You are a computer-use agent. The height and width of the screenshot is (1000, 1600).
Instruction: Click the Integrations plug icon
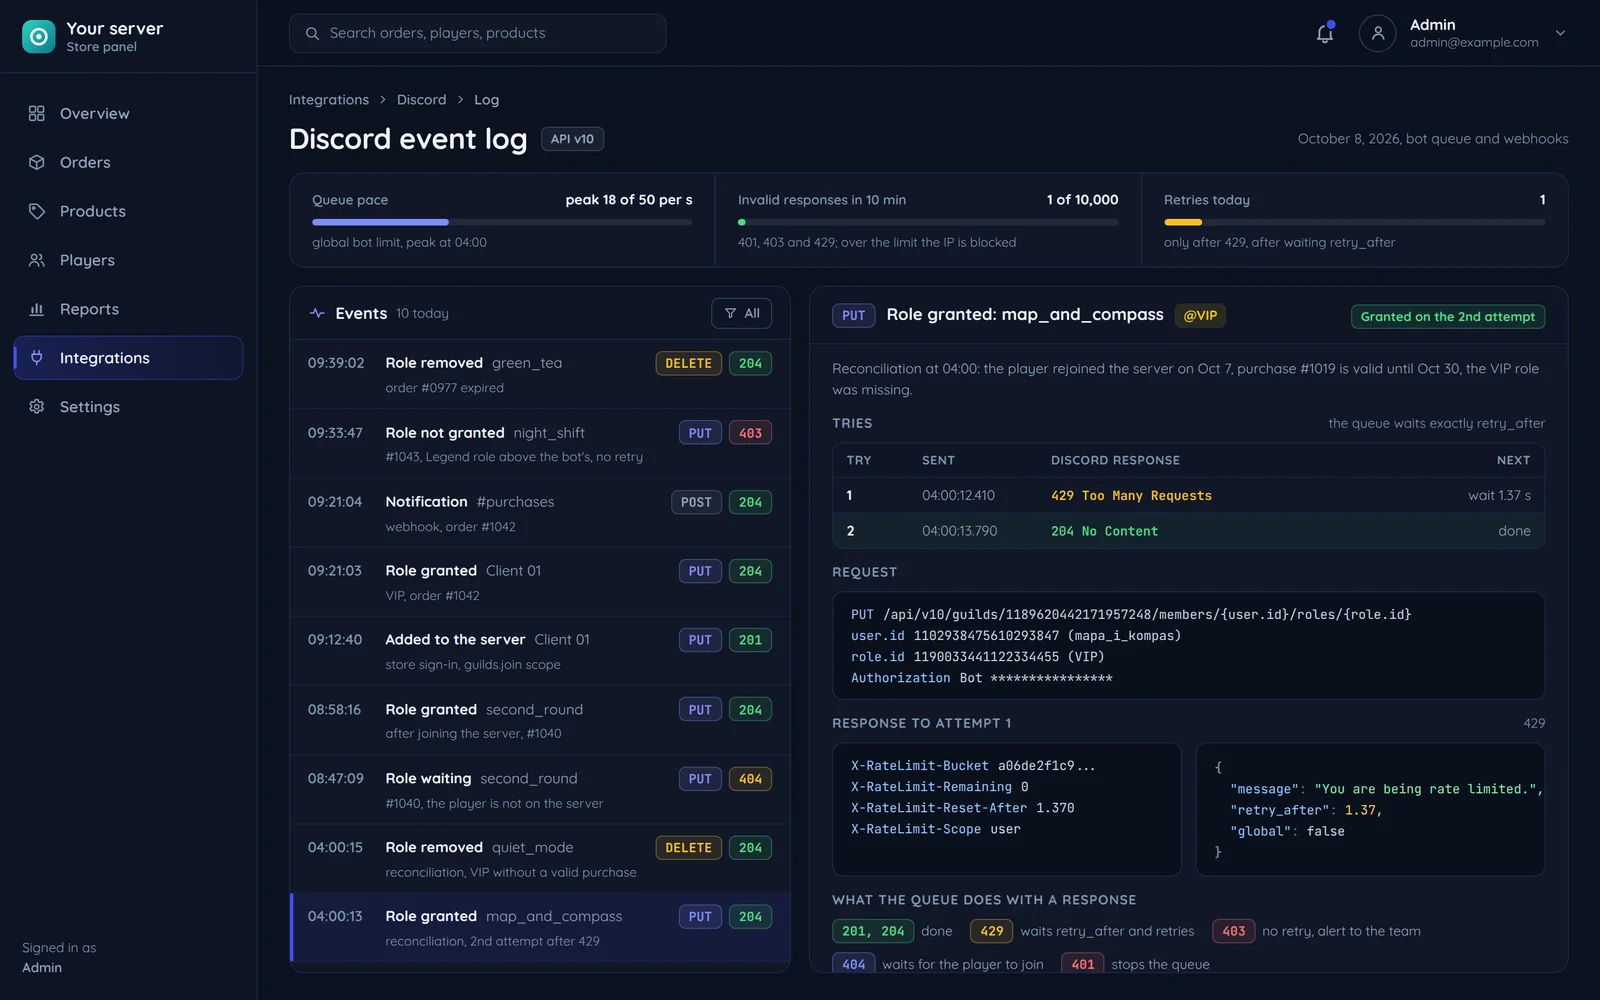tap(37, 358)
